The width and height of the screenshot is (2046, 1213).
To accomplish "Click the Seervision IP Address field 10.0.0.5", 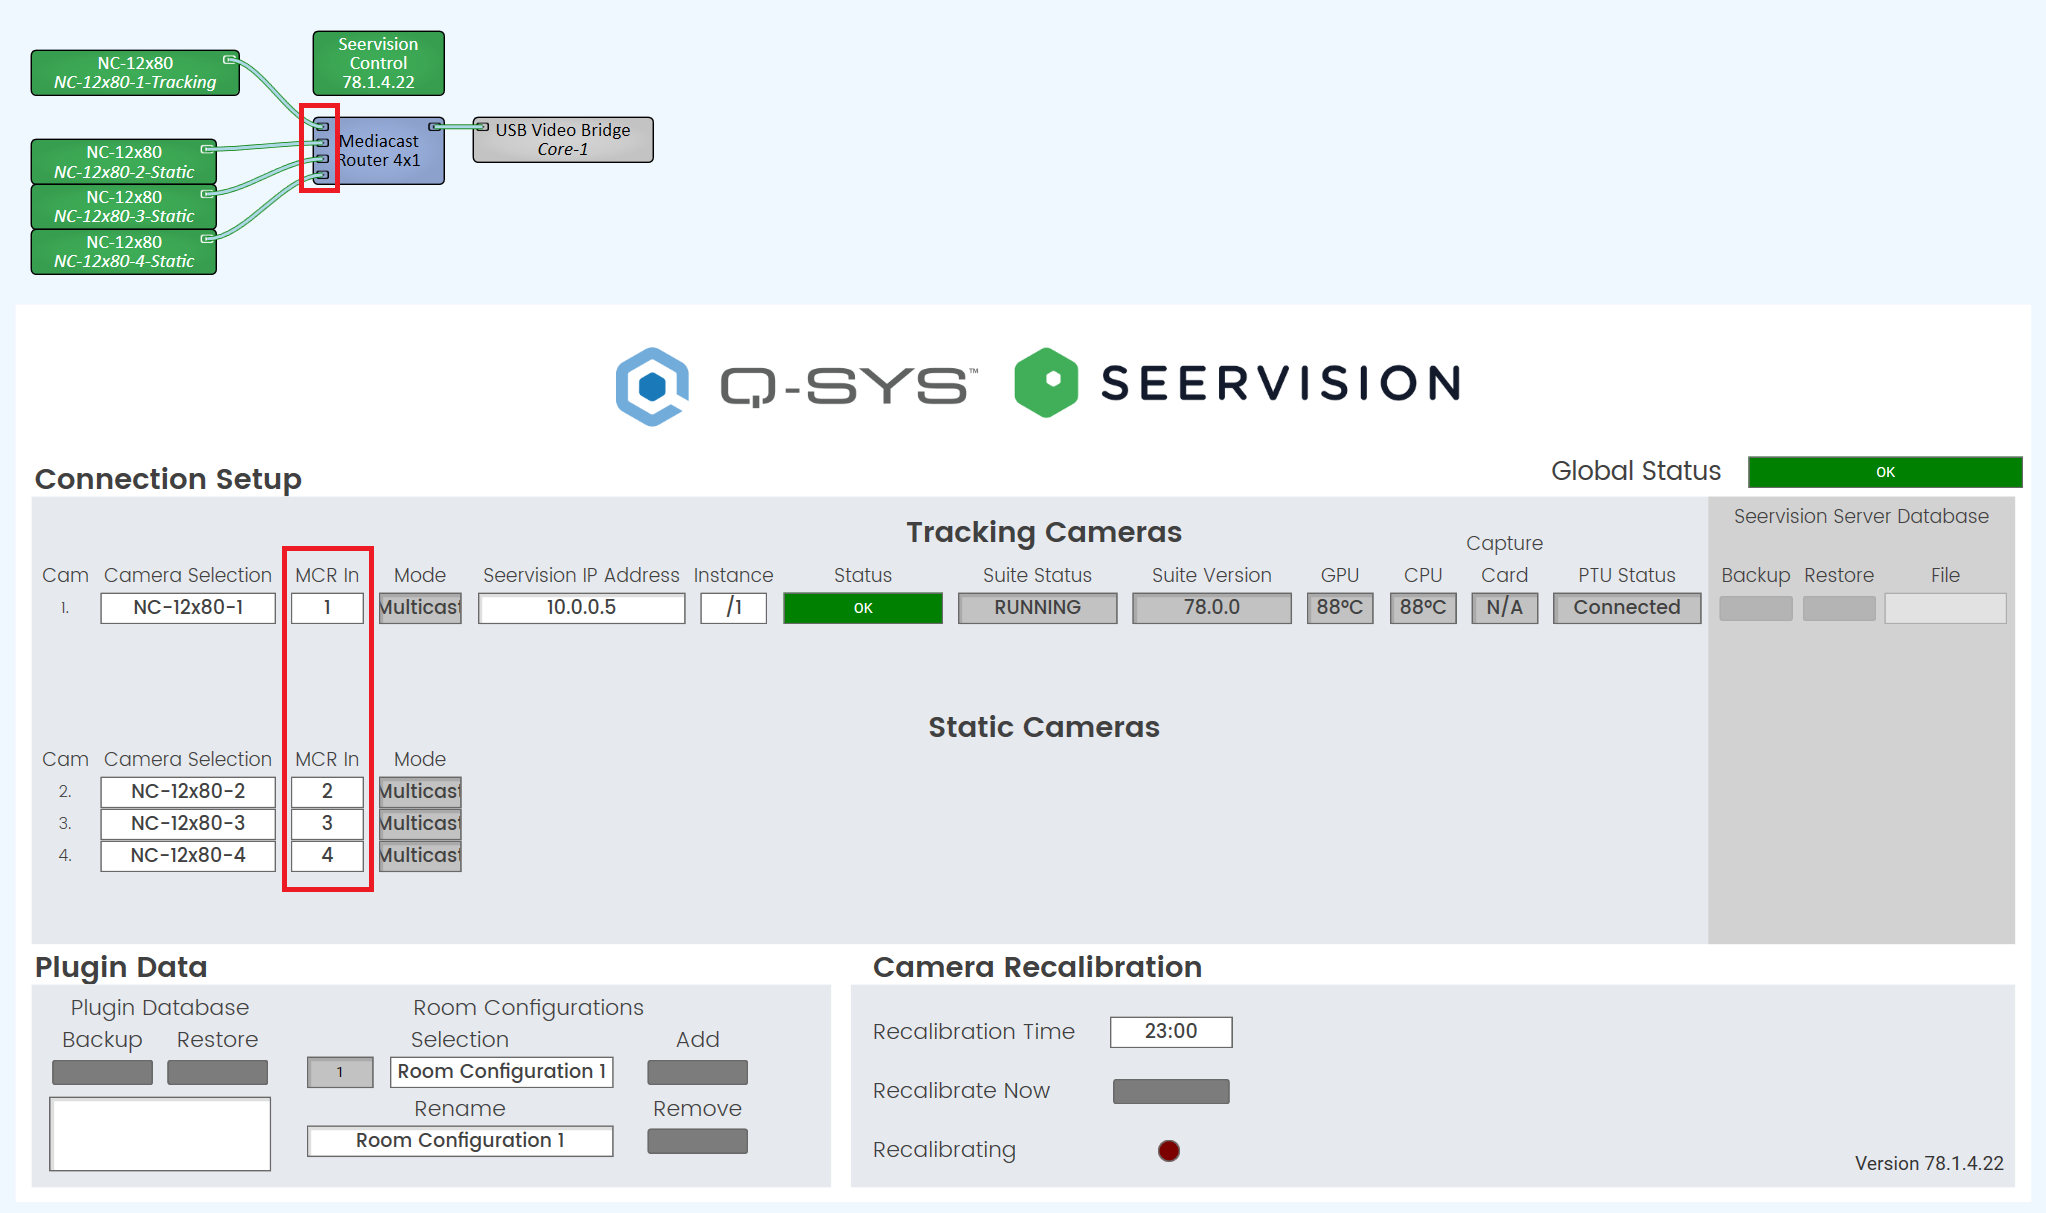I will coord(581,608).
